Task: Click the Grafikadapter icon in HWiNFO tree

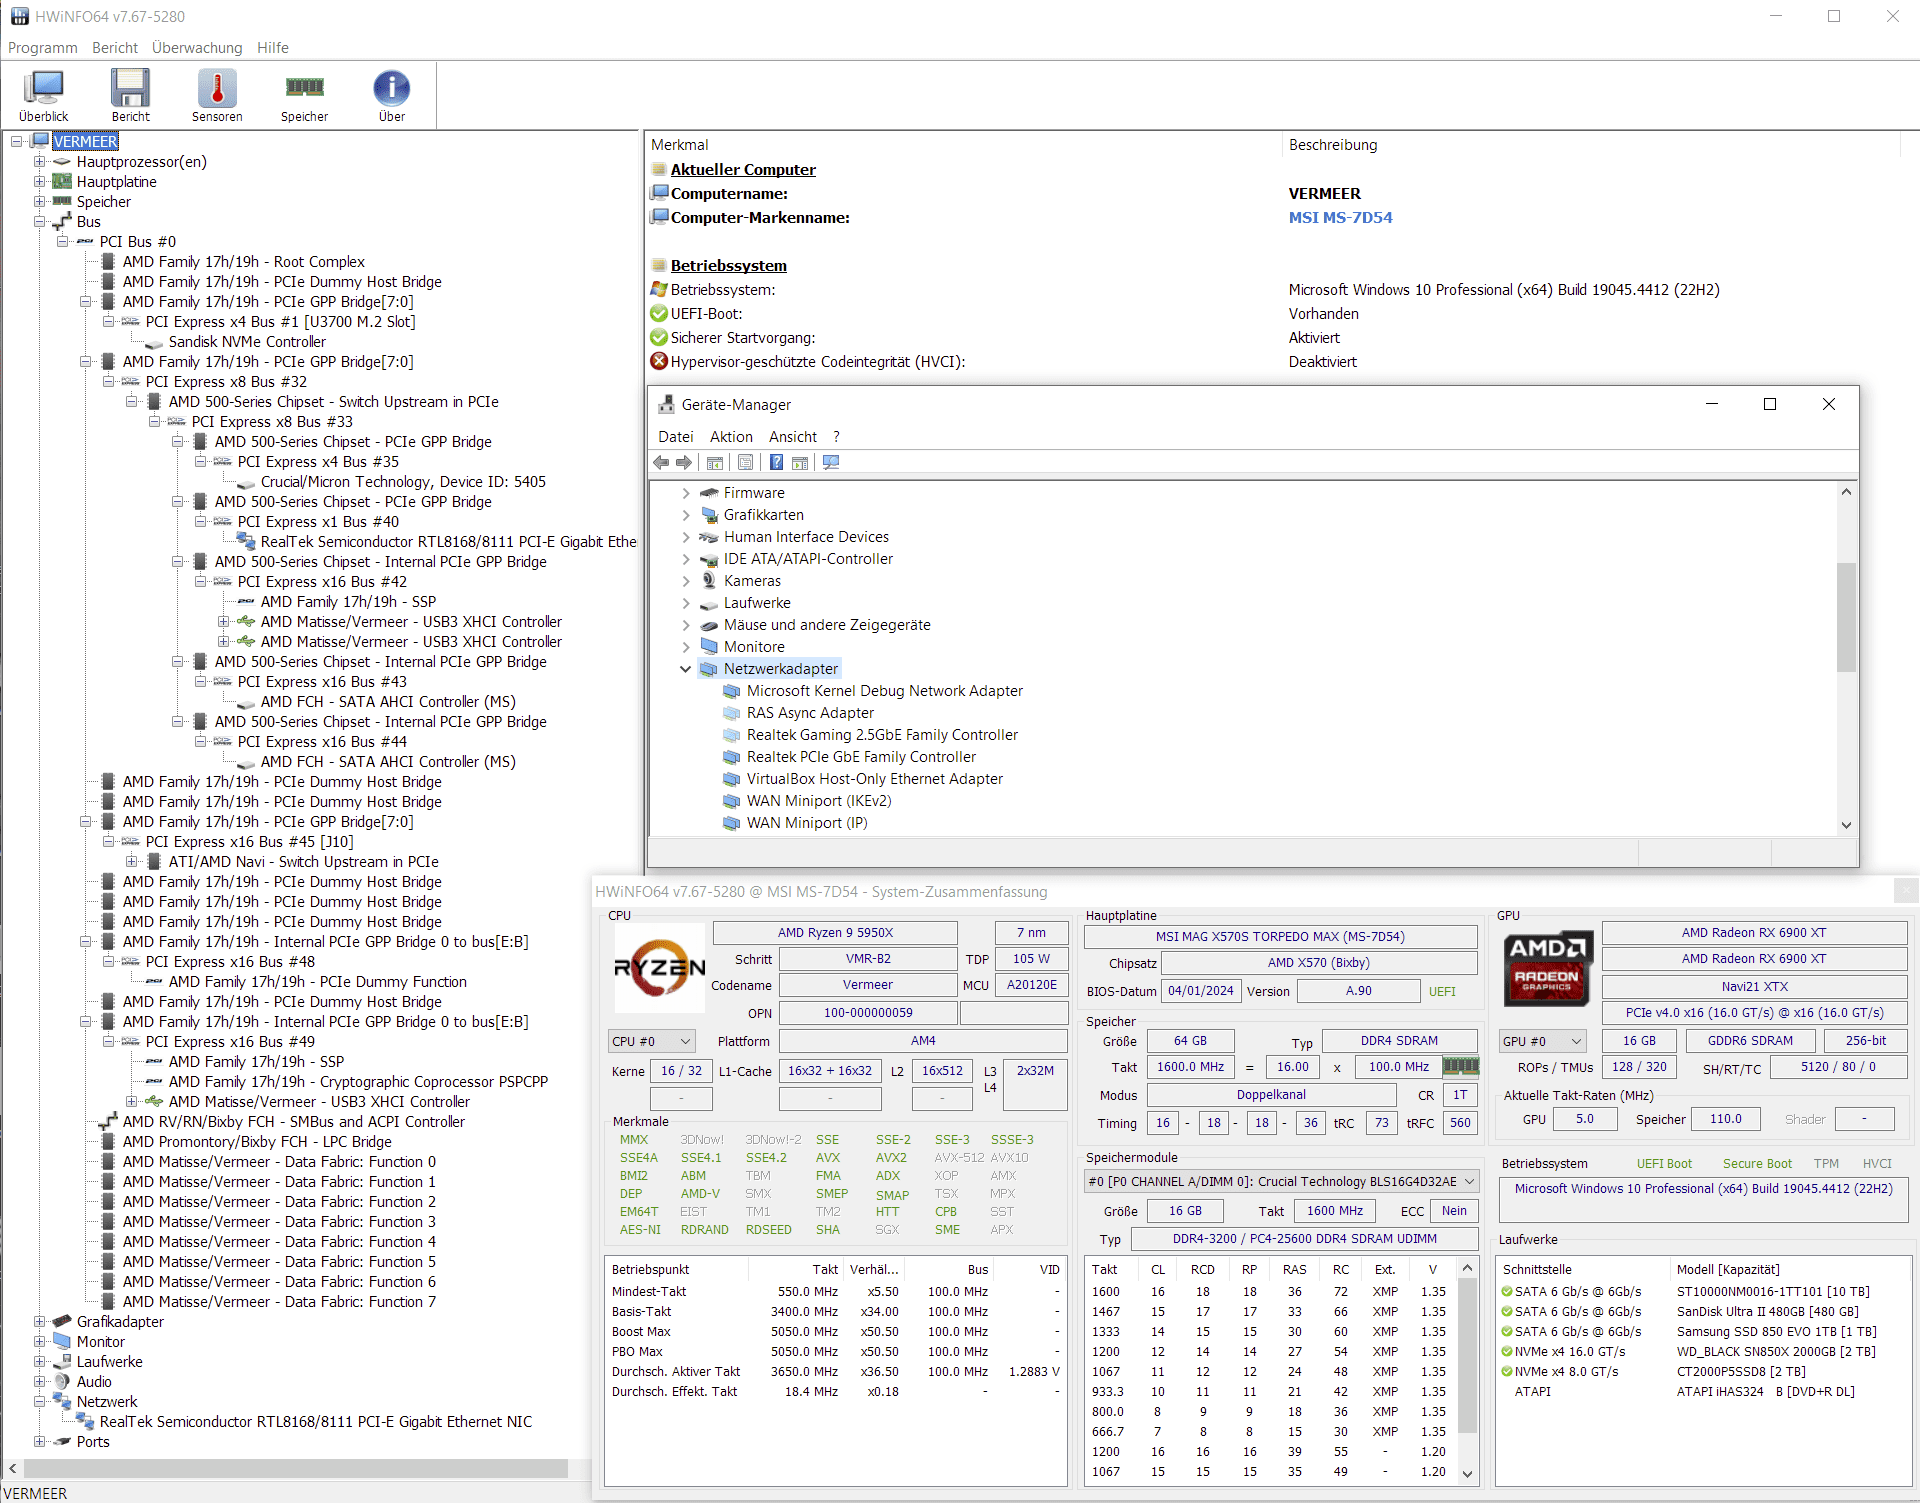Action: [x=62, y=1322]
